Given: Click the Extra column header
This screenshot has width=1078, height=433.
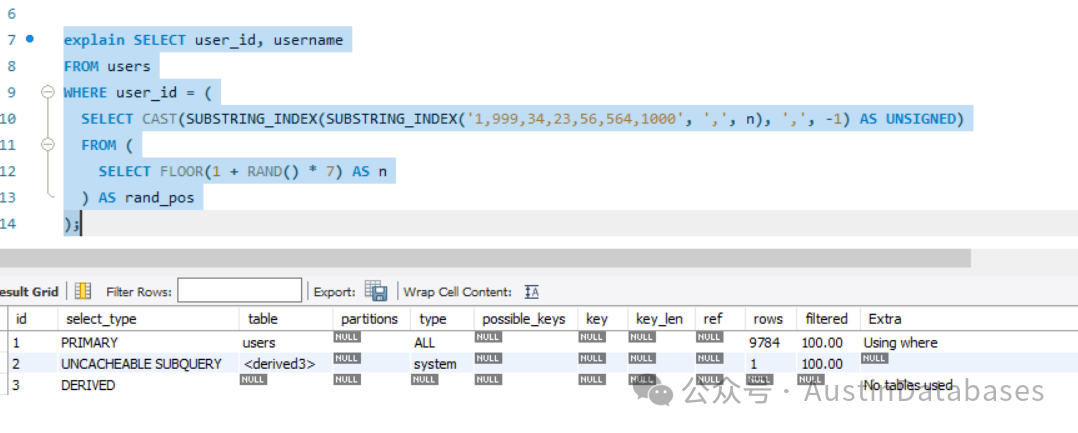Looking at the screenshot, I should tap(884, 319).
